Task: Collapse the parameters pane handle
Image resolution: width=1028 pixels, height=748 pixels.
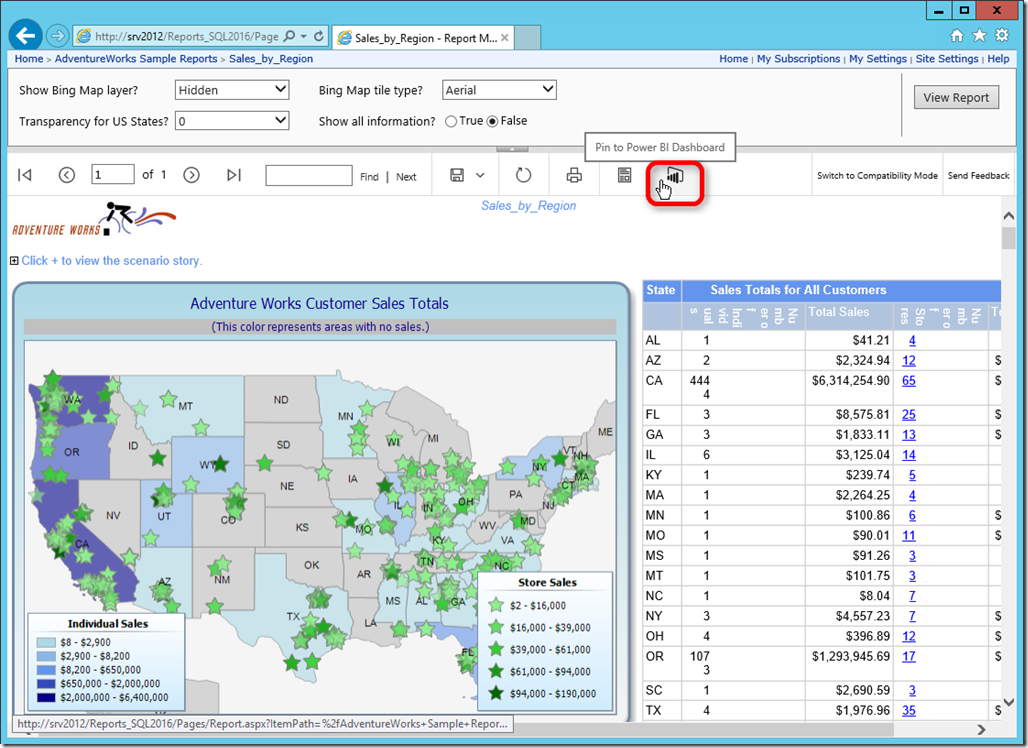Action: point(512,149)
